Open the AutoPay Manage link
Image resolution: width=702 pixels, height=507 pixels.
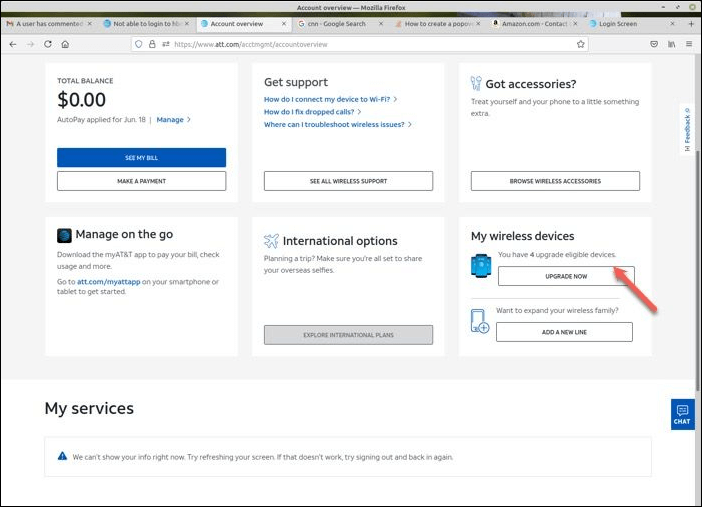[172, 120]
